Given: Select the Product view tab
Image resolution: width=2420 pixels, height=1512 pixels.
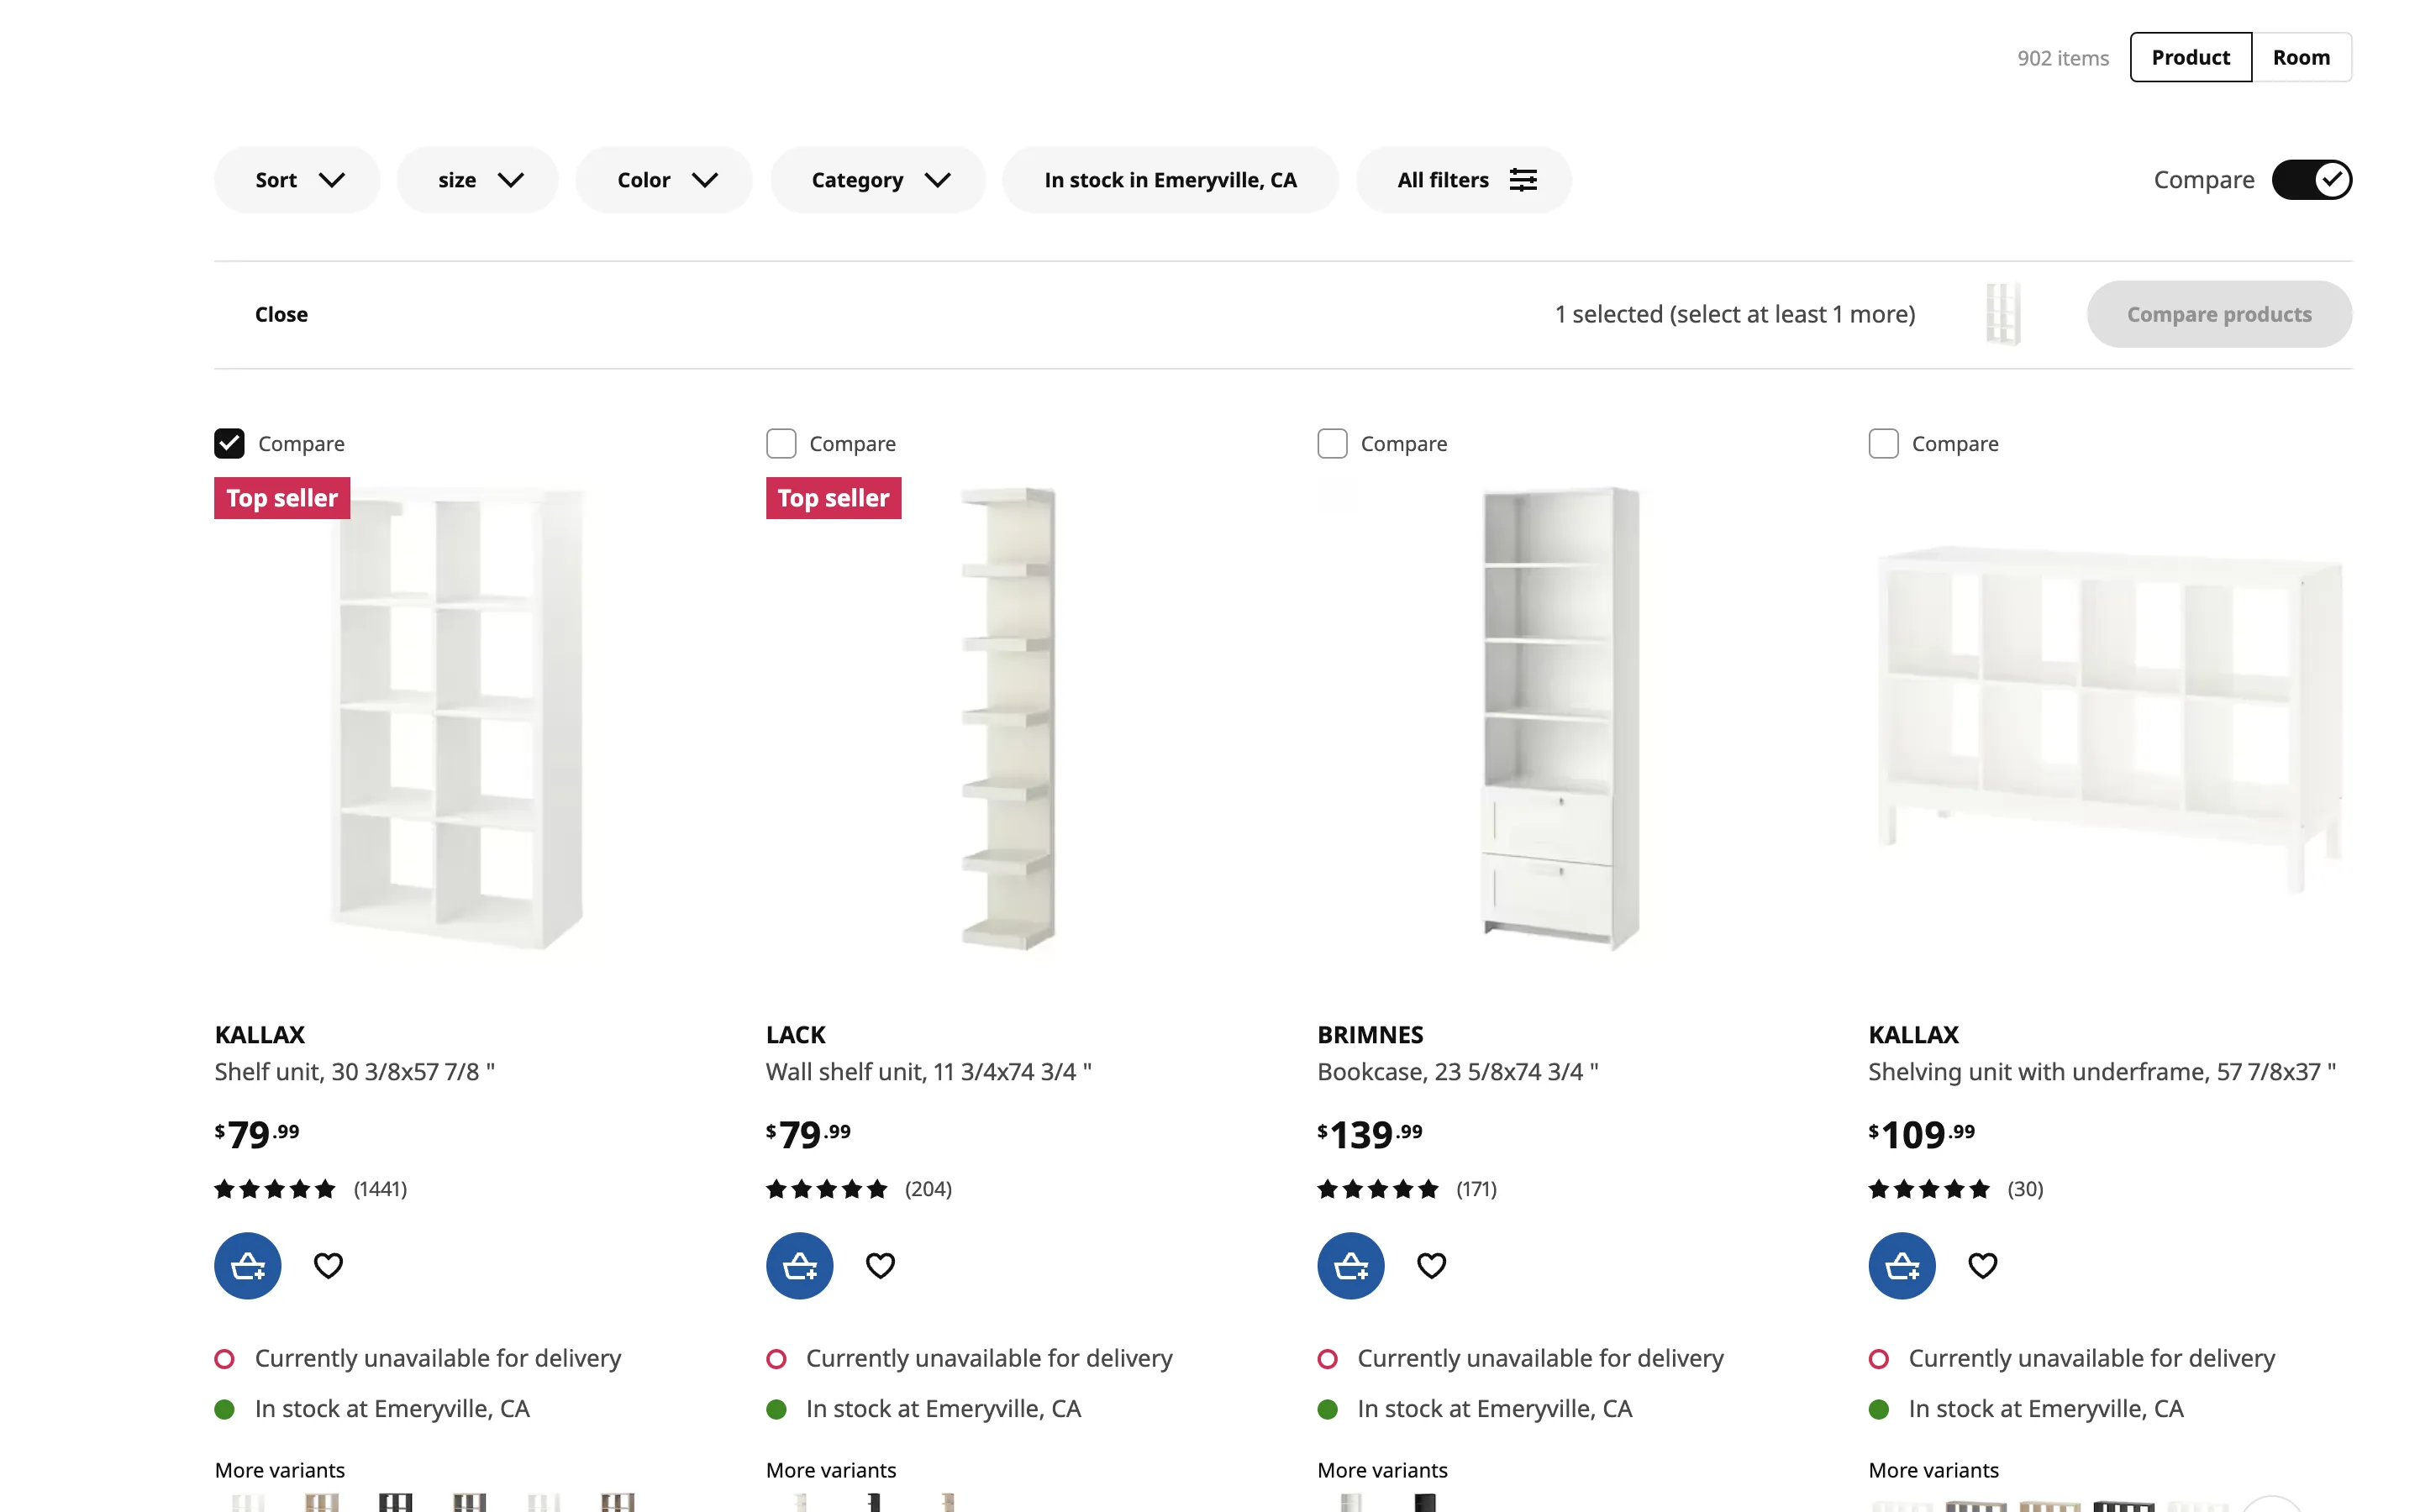Looking at the screenshot, I should tap(2190, 57).
